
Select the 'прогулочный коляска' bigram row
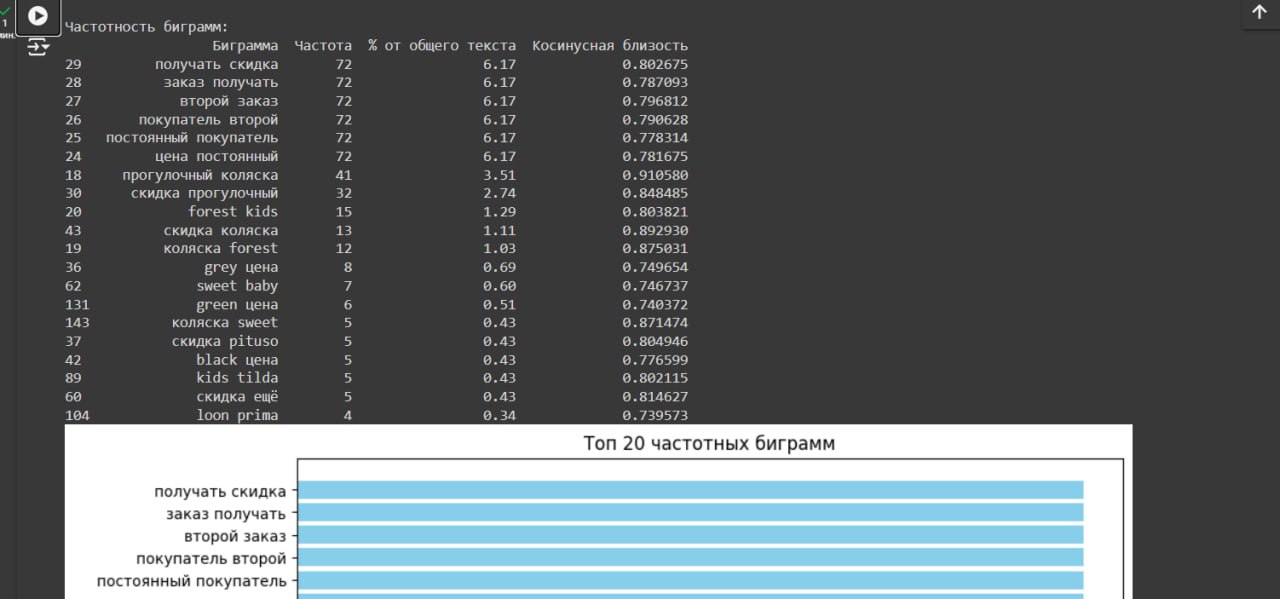[200, 175]
